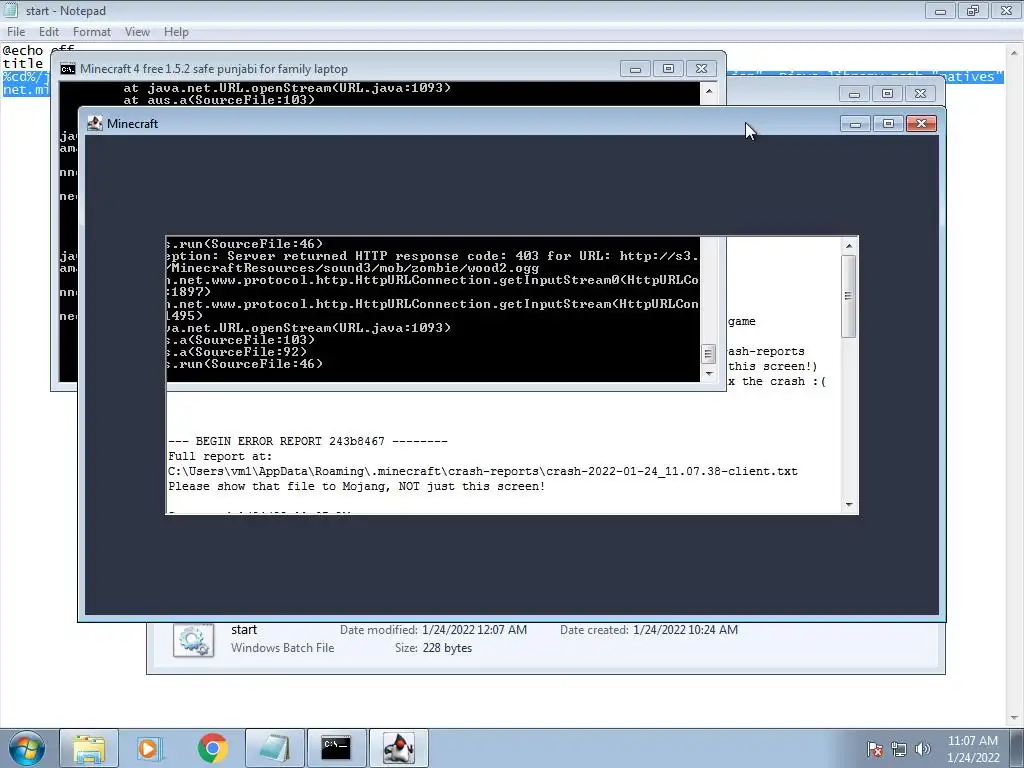Maximize the command prompt window
The image size is (1024, 768).
coord(668,69)
